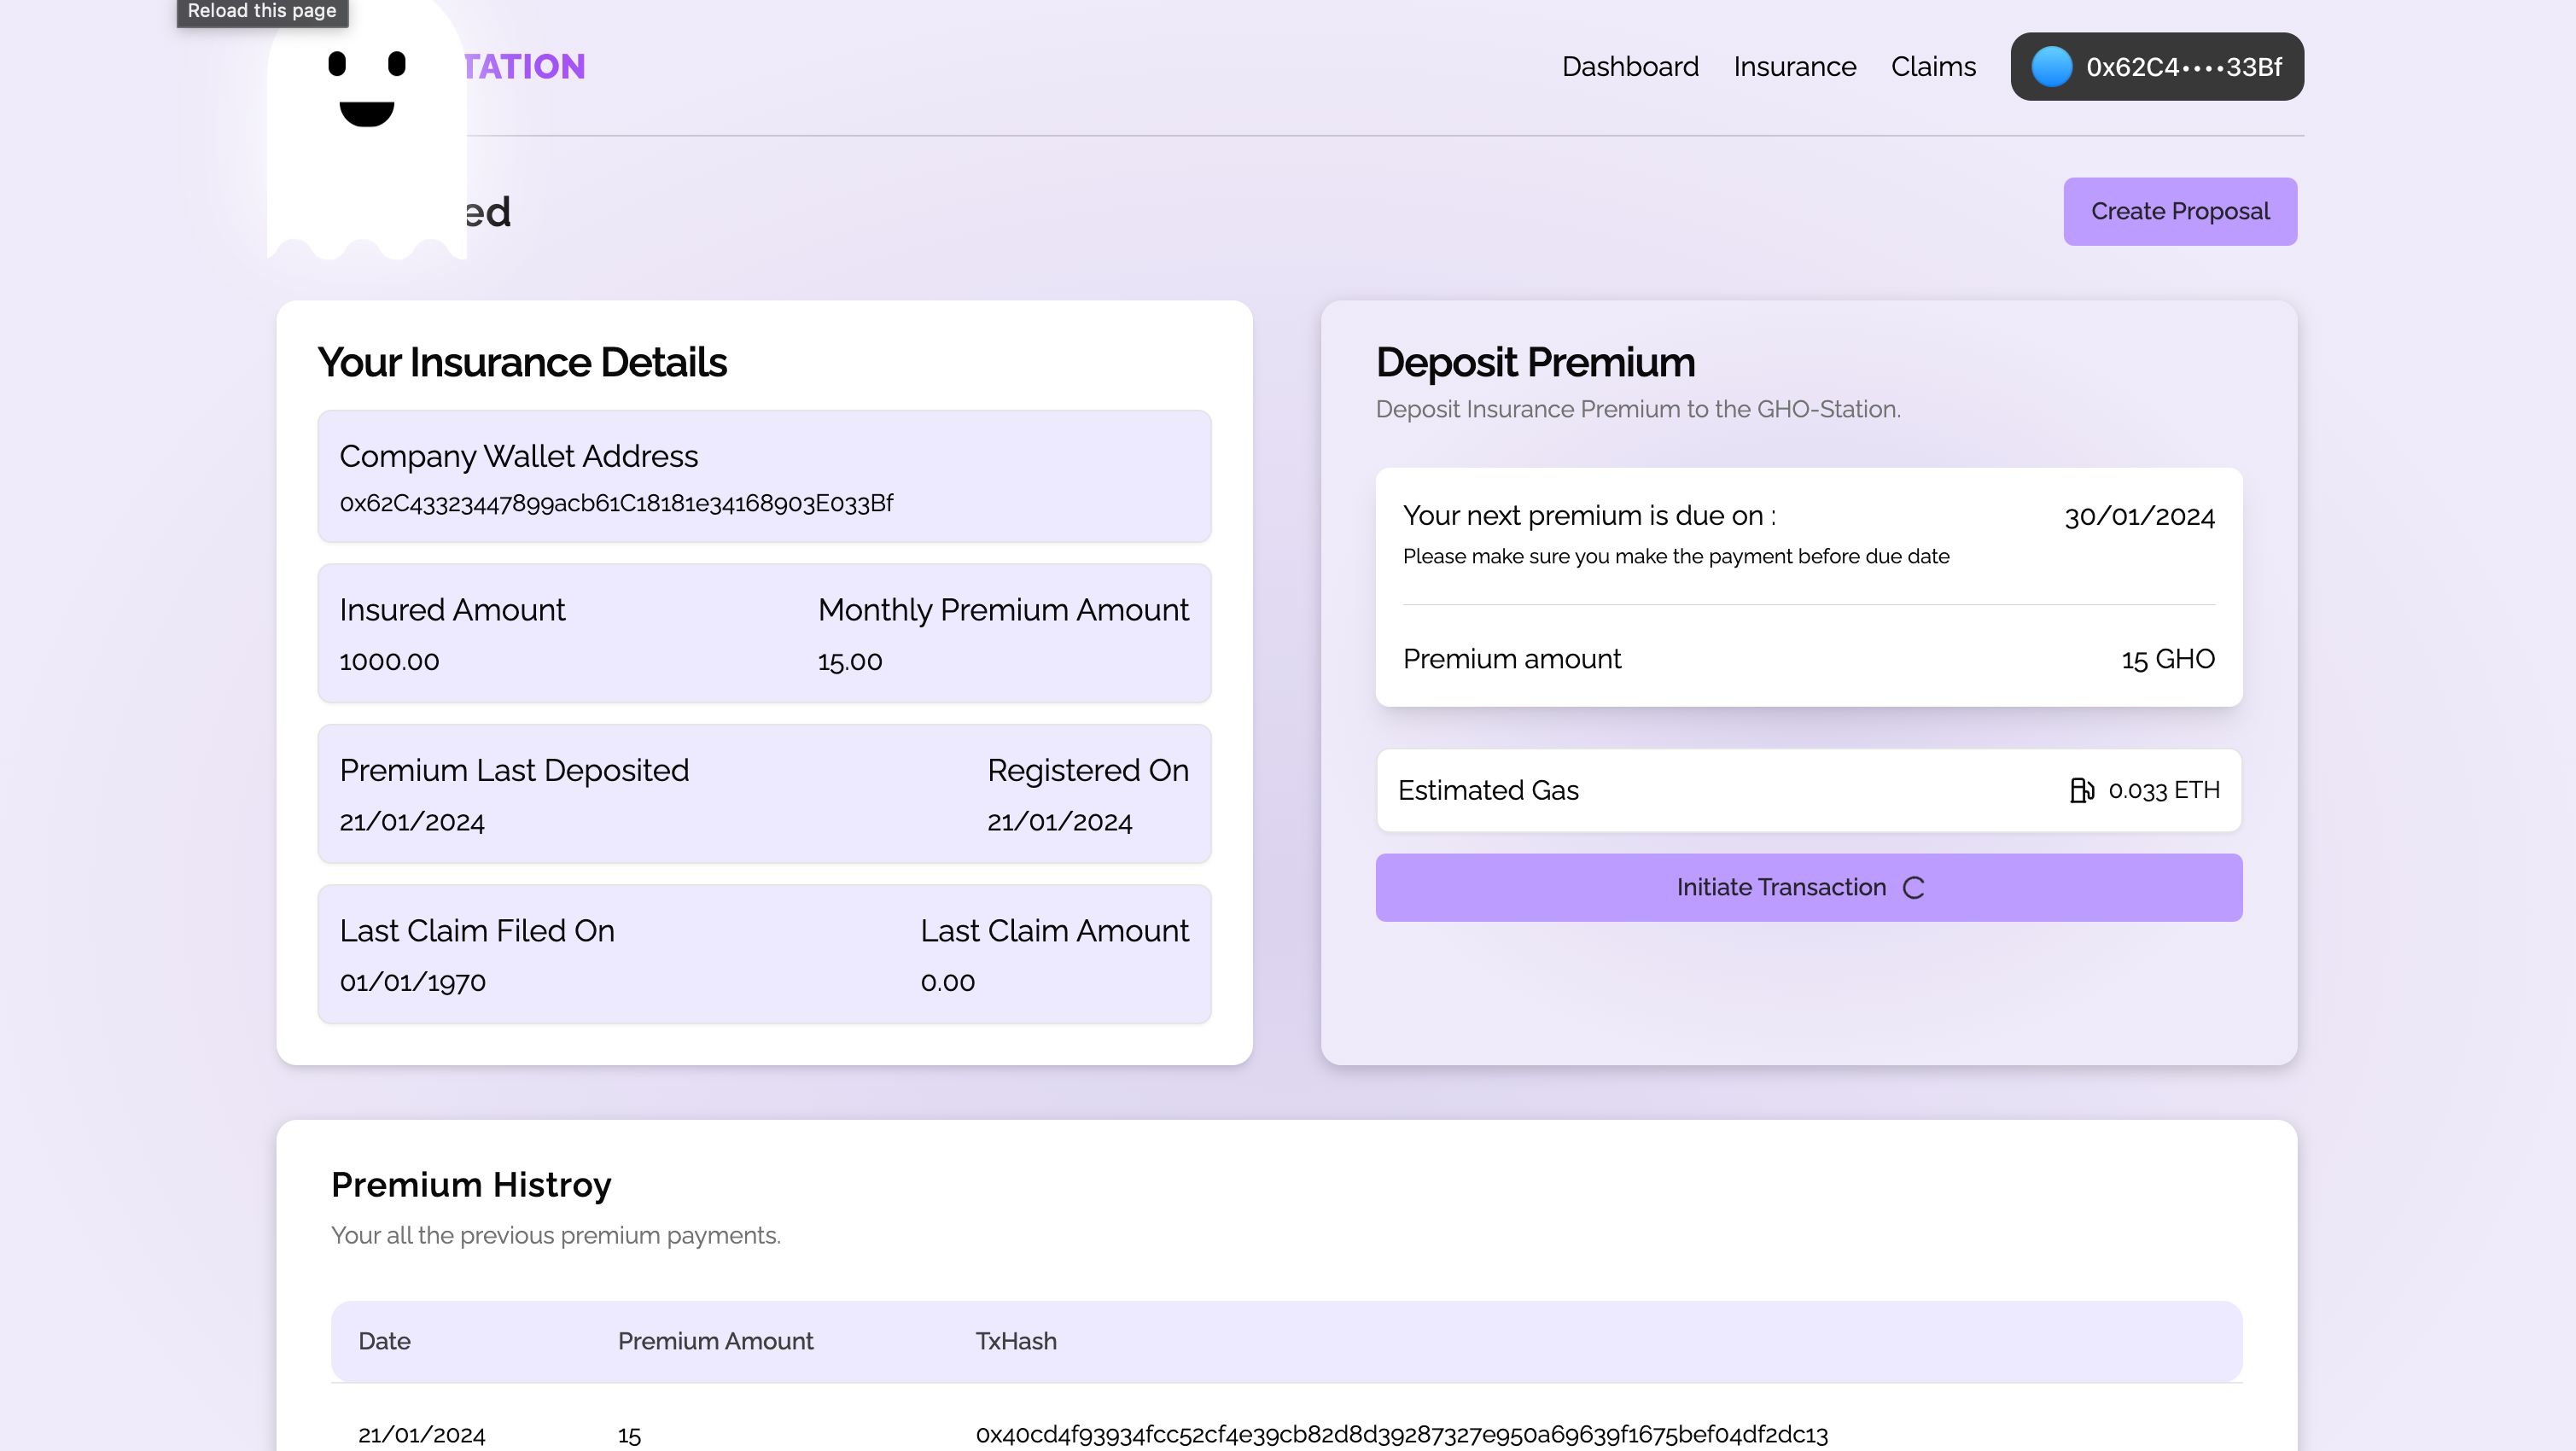Viewport: 2576px width, 1451px height.
Task: Open the Dashboard navigation tab
Action: point(1628,67)
